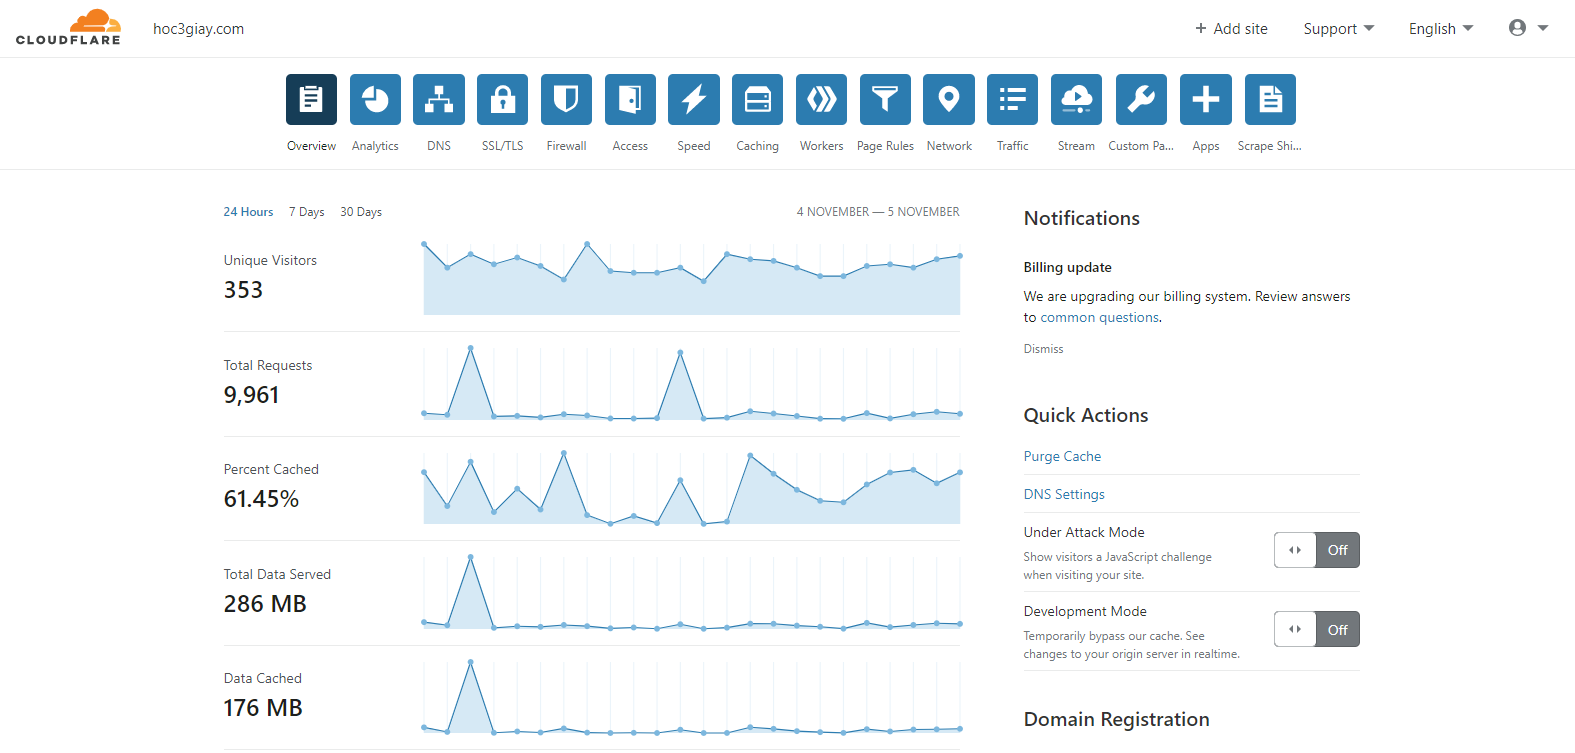The width and height of the screenshot is (1575, 753).
Task: Open the Analytics pie chart icon
Action: point(375,100)
